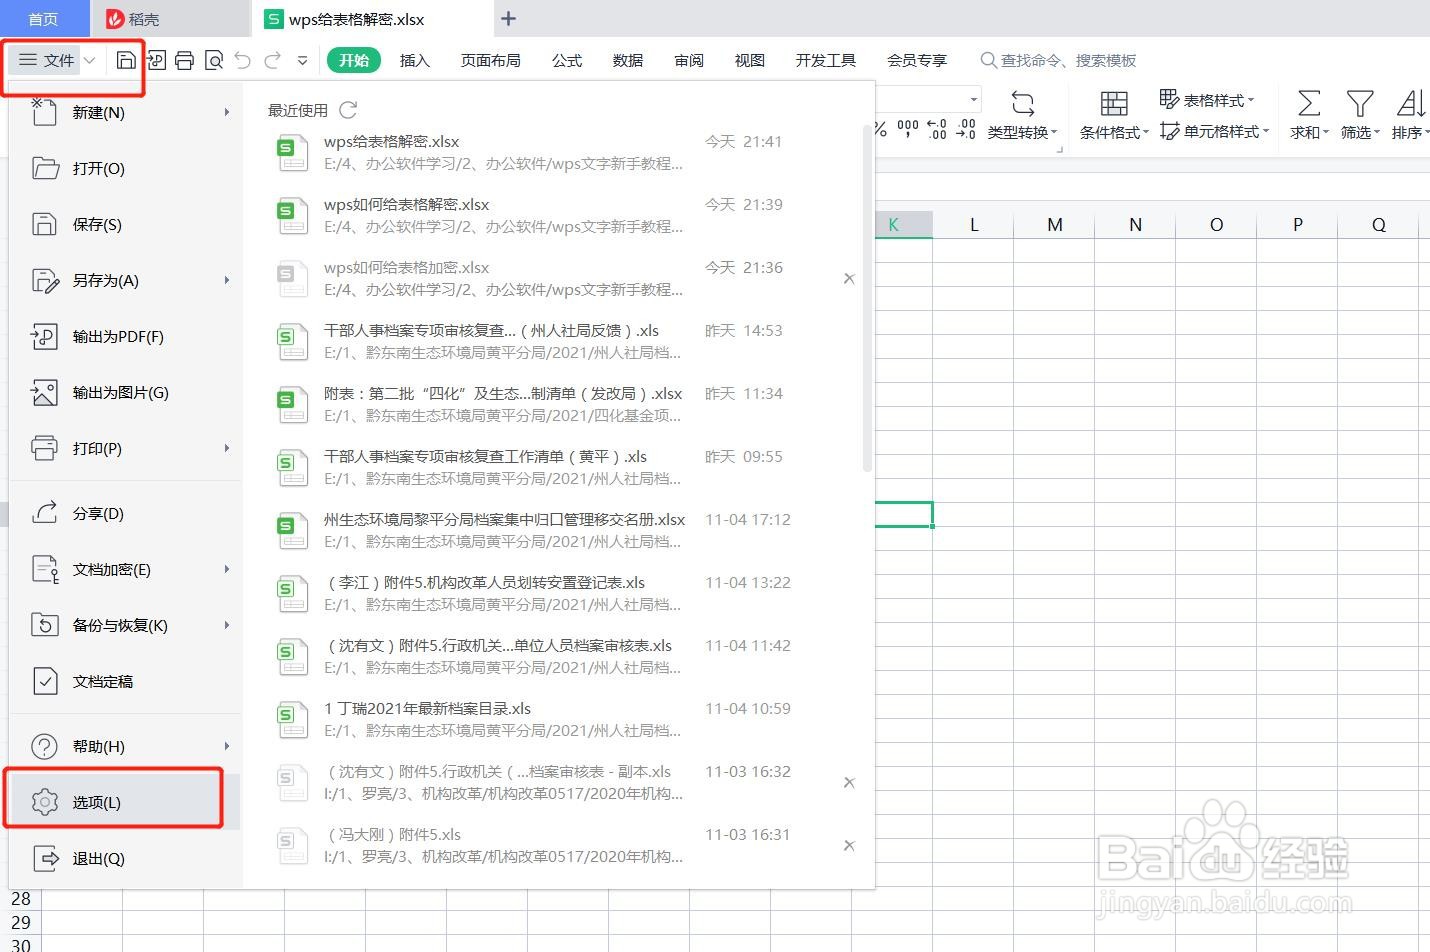Click the Filter (筛选) funnel icon
The width and height of the screenshot is (1430, 952).
pyautogui.click(x=1359, y=104)
